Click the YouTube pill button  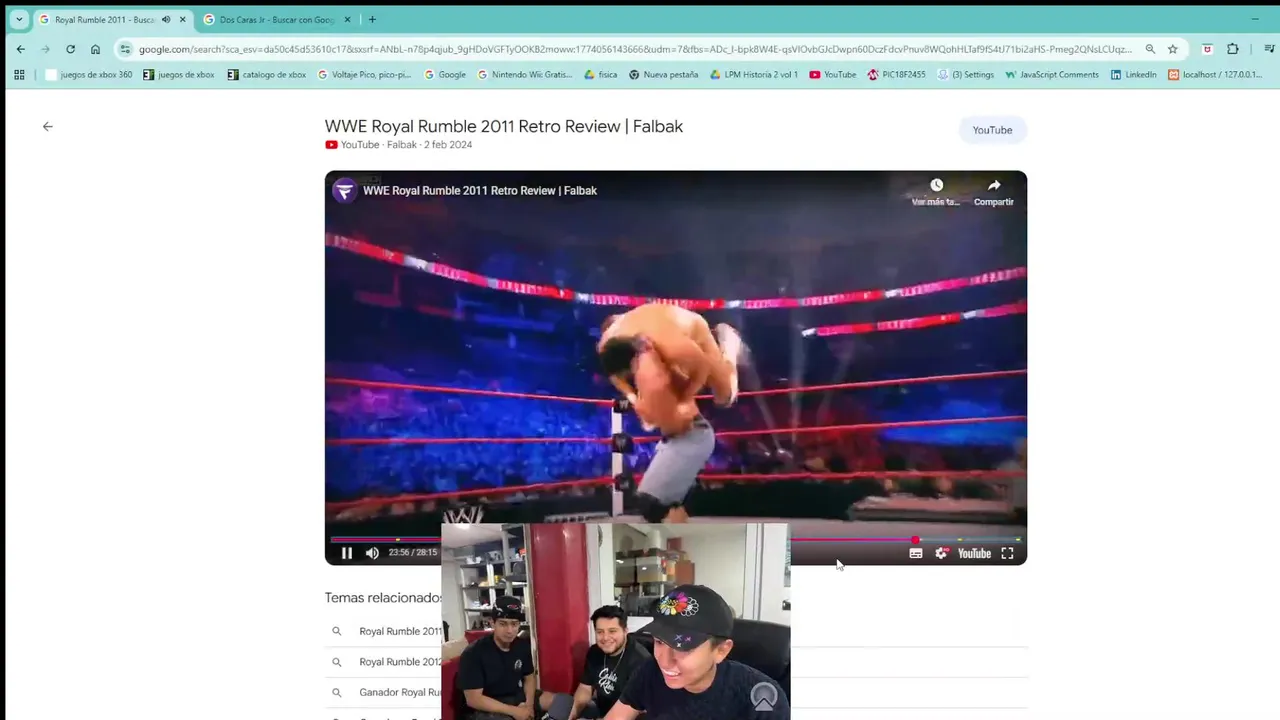[x=992, y=130]
